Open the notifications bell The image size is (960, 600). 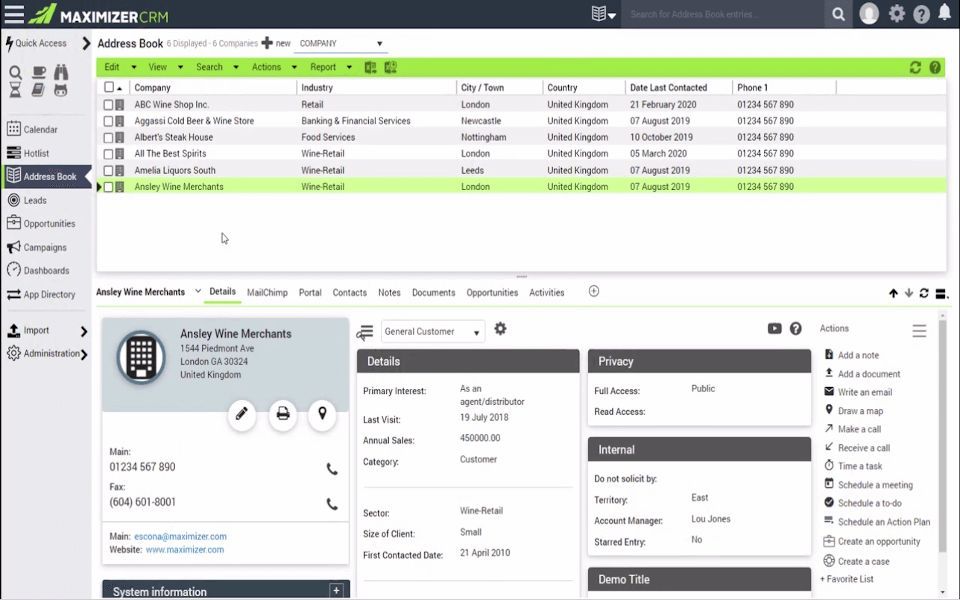click(x=945, y=13)
